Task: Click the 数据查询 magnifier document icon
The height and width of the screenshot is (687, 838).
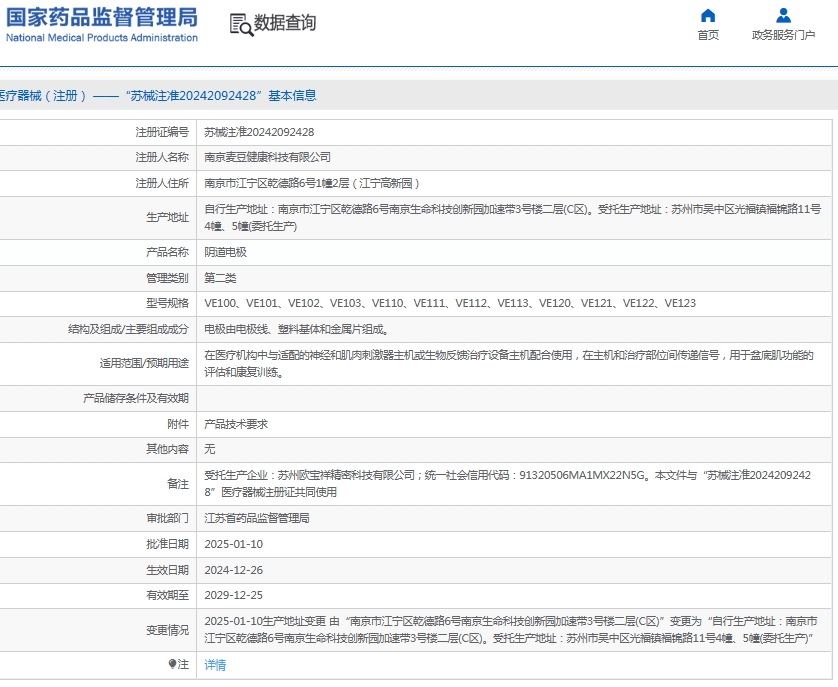Action: tap(240, 23)
